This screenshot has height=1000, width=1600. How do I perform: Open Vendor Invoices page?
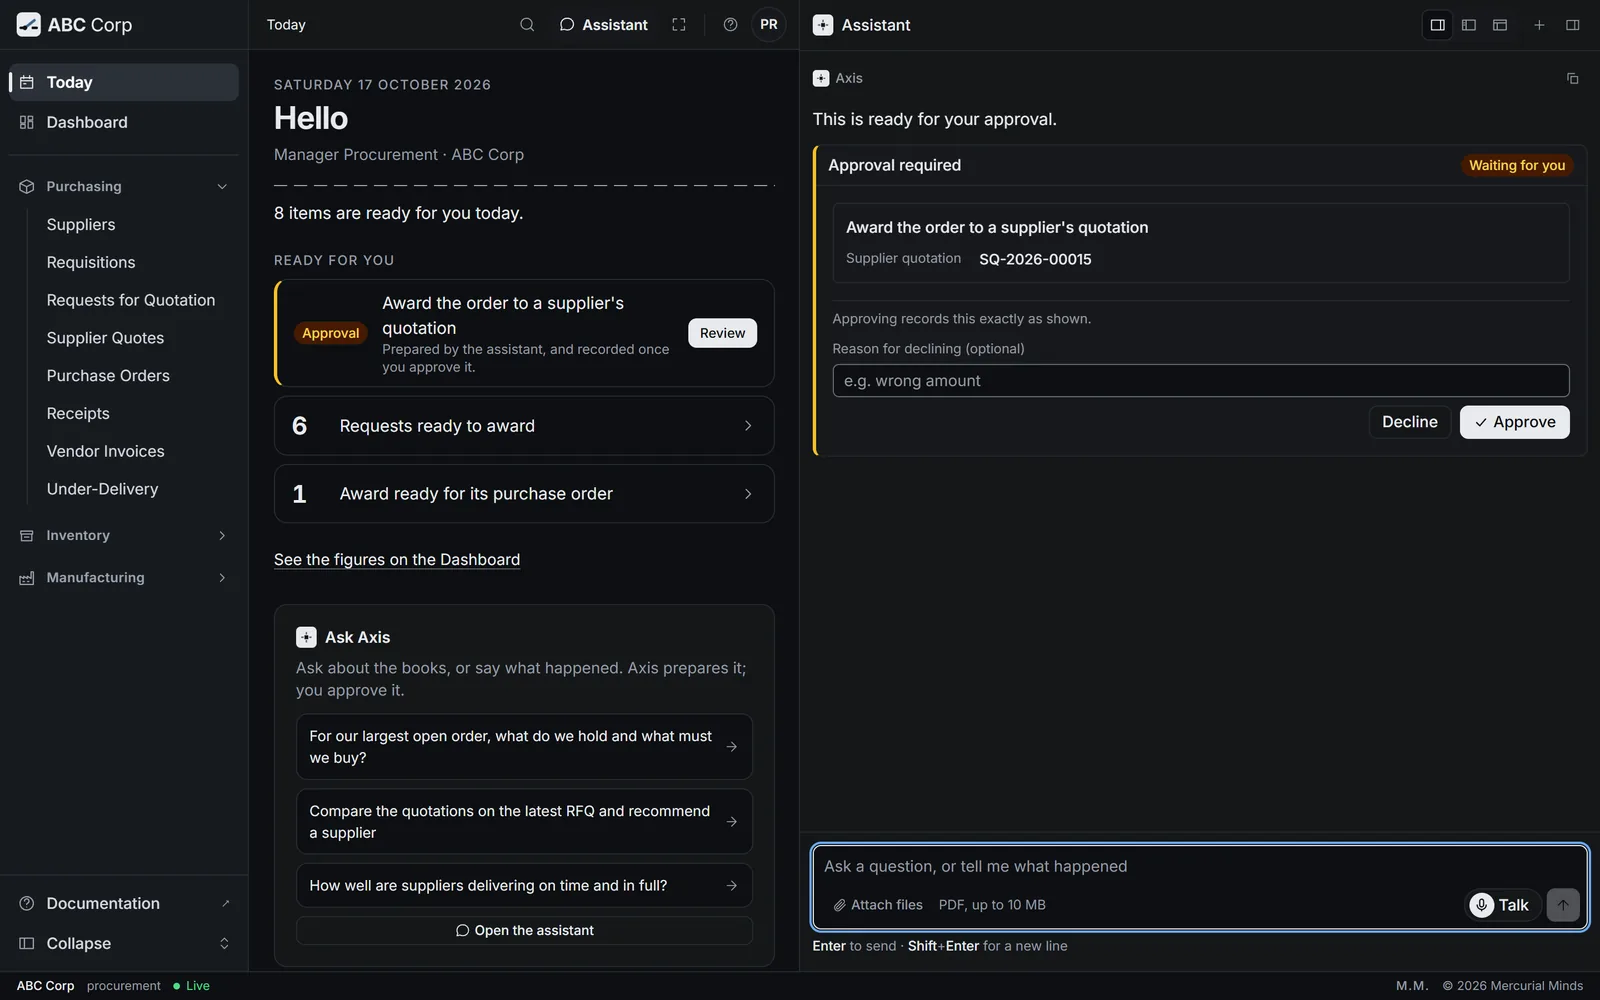(x=106, y=451)
